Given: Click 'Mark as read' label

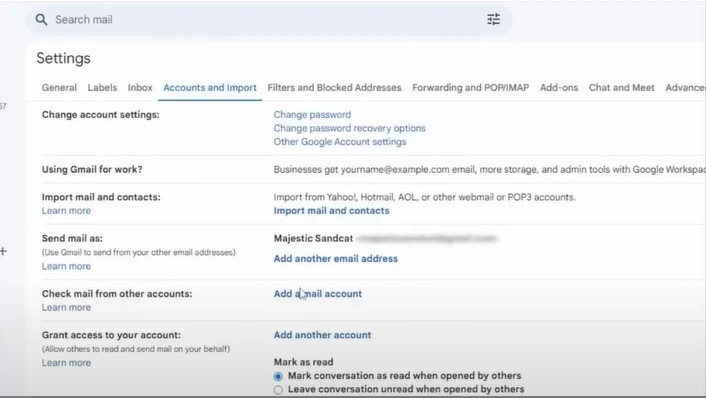Looking at the screenshot, I should pos(303,362).
